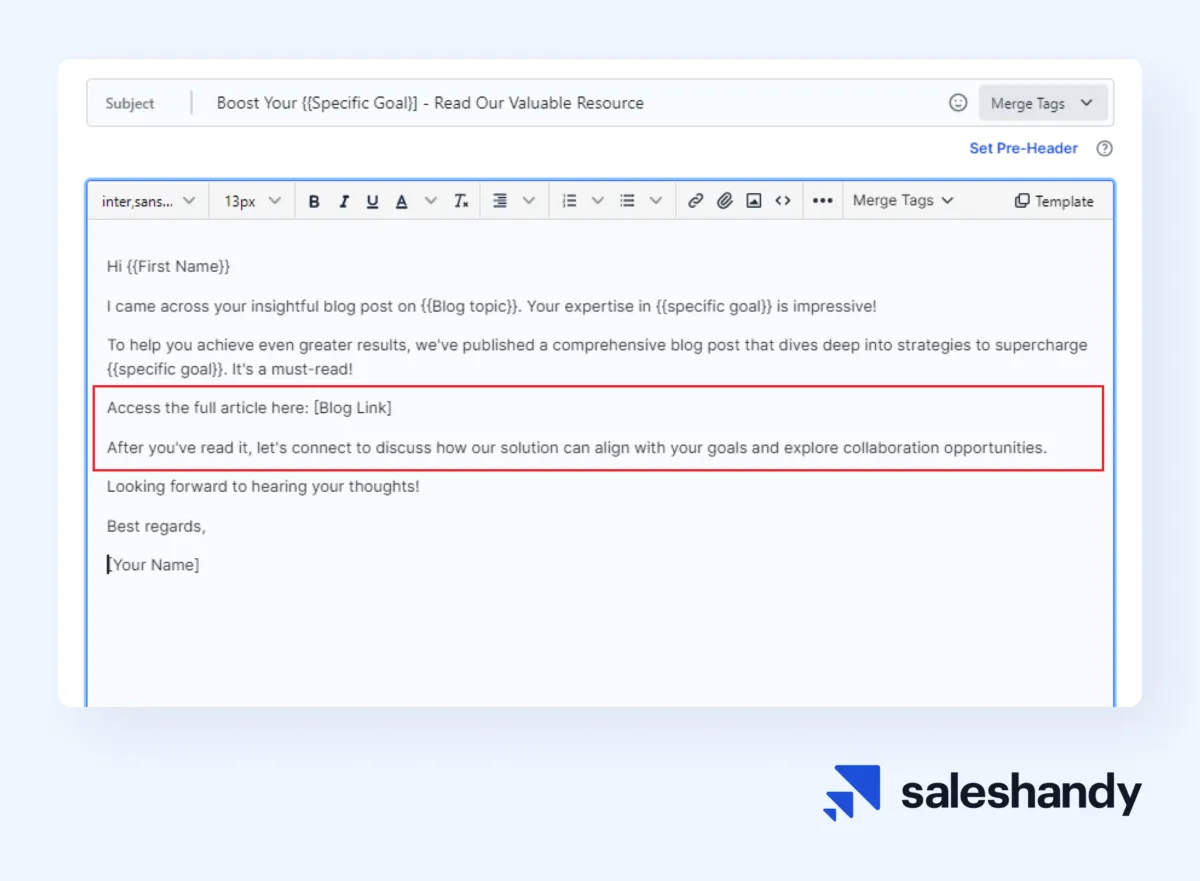The image size is (1200, 881).
Task: Click the pre-header help question icon
Action: point(1104,148)
